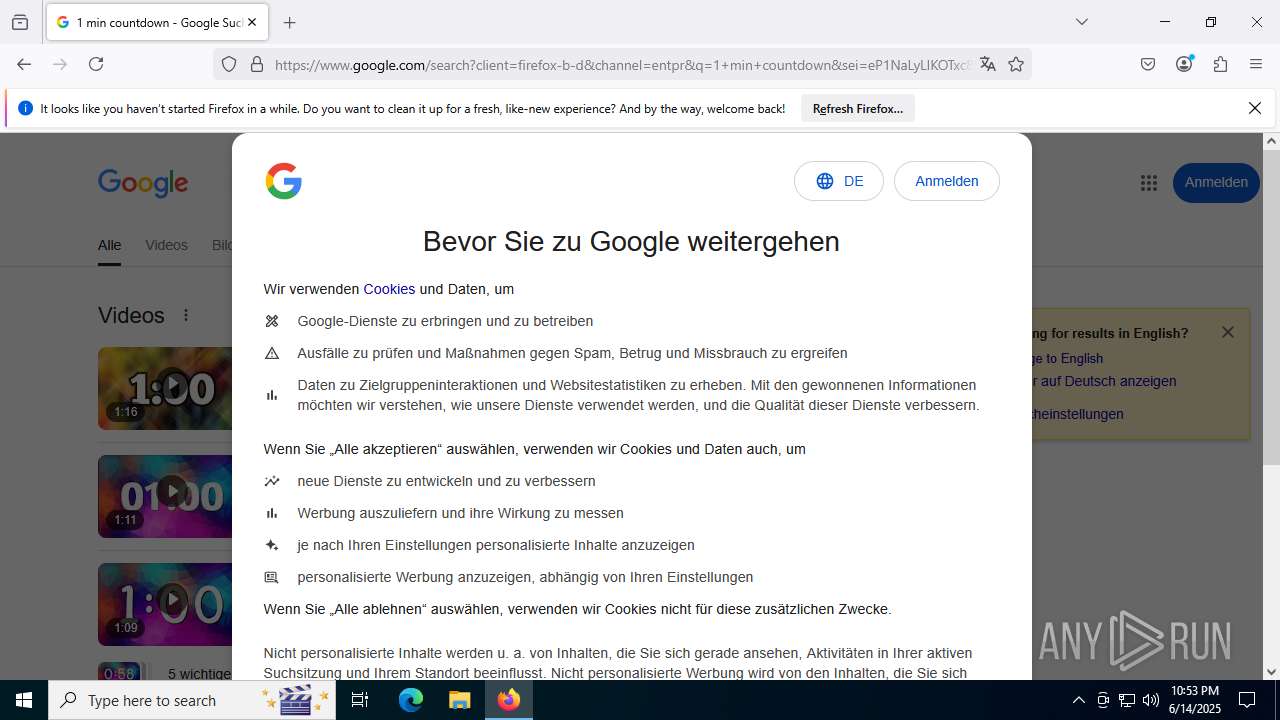Click the 1 min countdown tab
The height and width of the screenshot is (720, 1280).
[157, 22]
